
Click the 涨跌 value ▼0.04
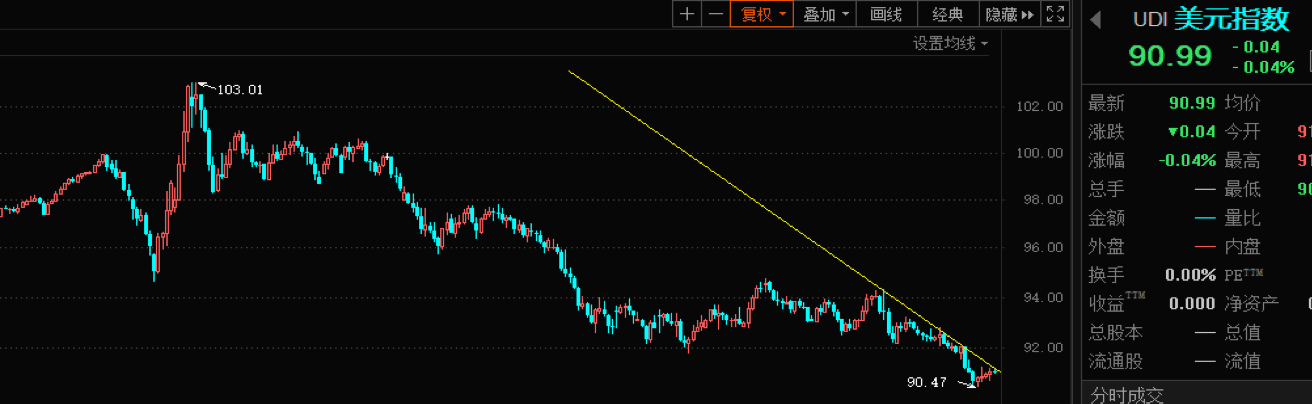pos(1191,132)
